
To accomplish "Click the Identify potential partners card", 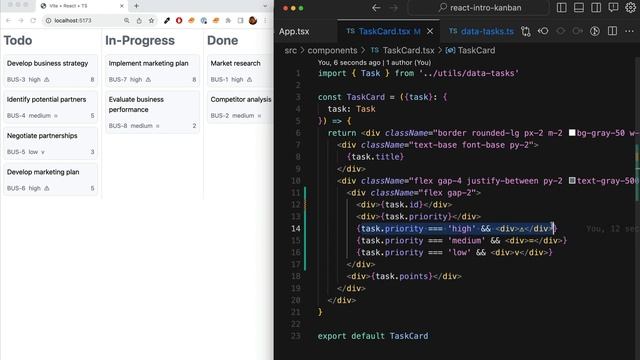I will pos(51,107).
